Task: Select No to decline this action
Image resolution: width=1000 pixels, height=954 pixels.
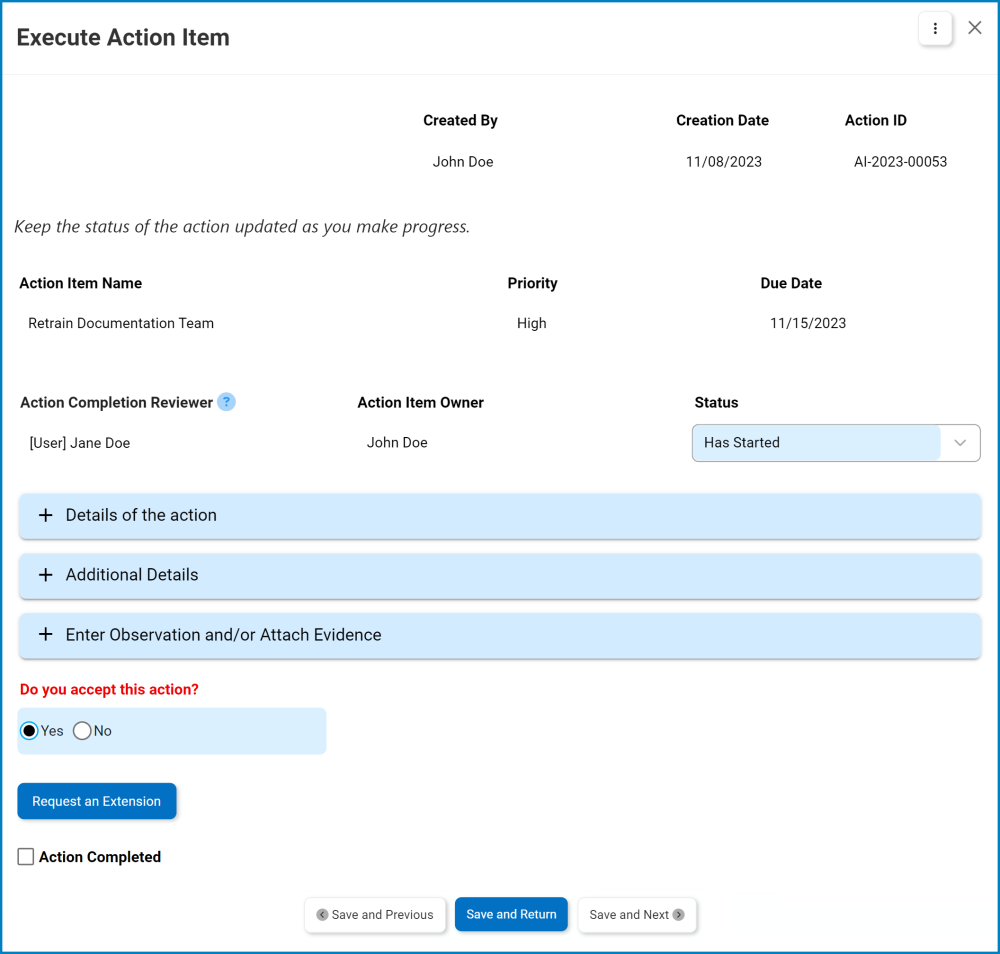Action: point(83,731)
